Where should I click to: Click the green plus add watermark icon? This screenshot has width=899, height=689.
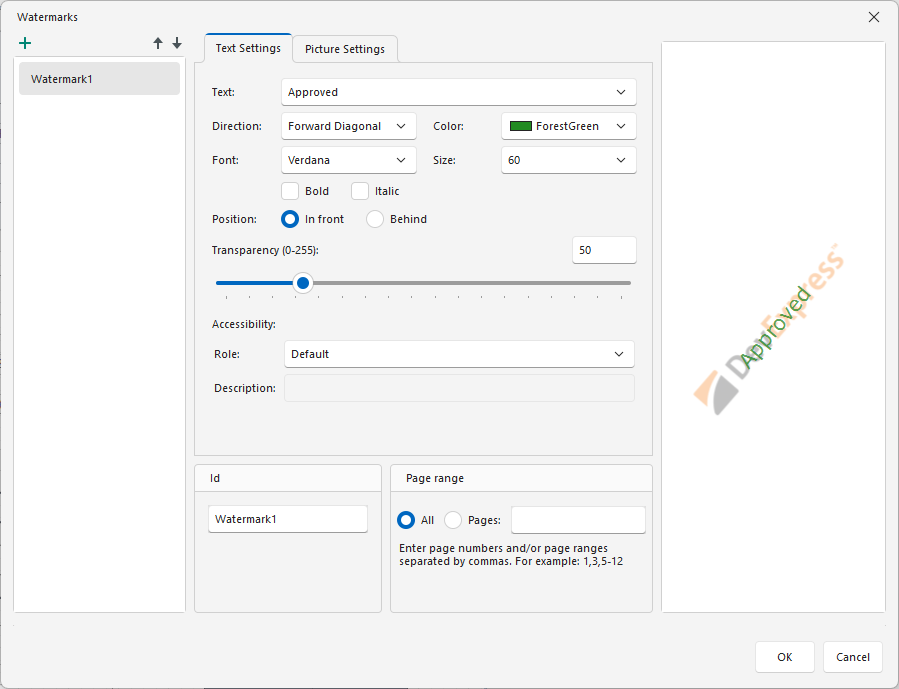coord(26,43)
